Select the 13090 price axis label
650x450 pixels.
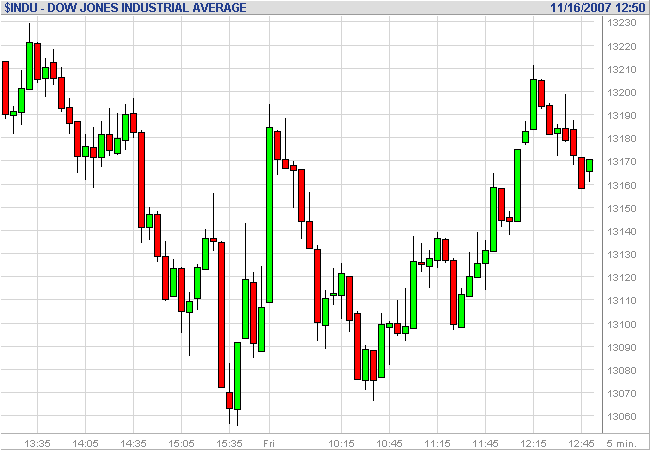tap(621, 347)
